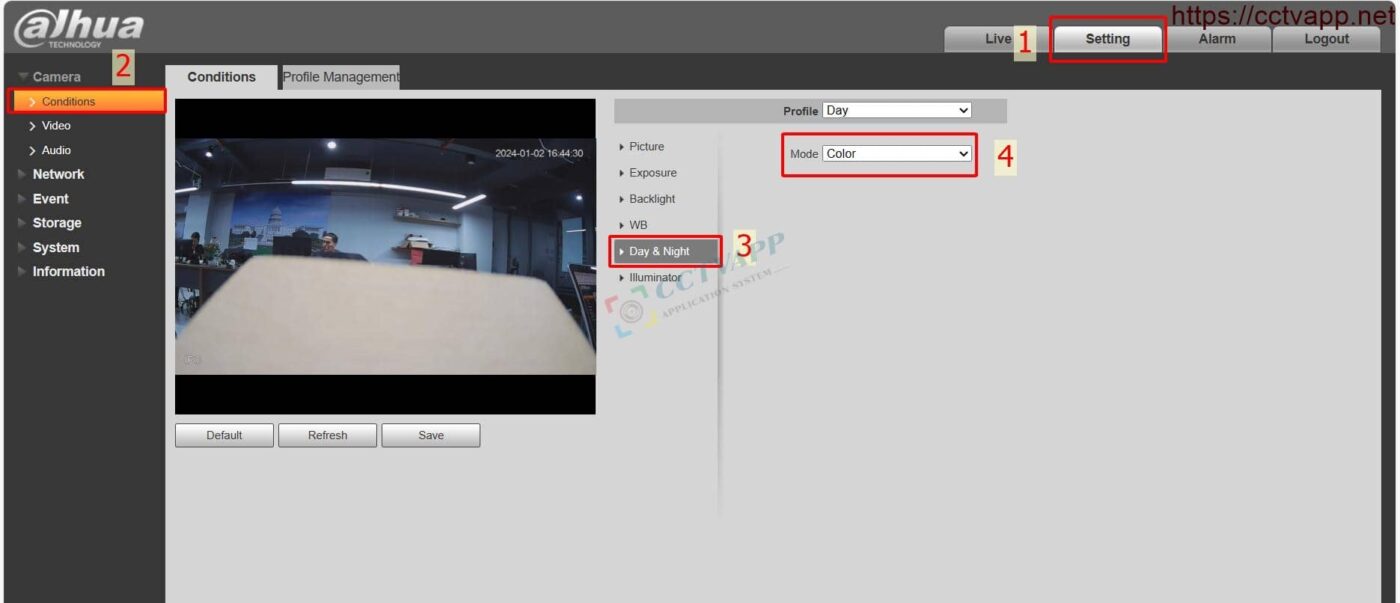Image resolution: width=1400 pixels, height=603 pixels.
Task: Open the Profile dropdown set to Day
Action: [897, 110]
